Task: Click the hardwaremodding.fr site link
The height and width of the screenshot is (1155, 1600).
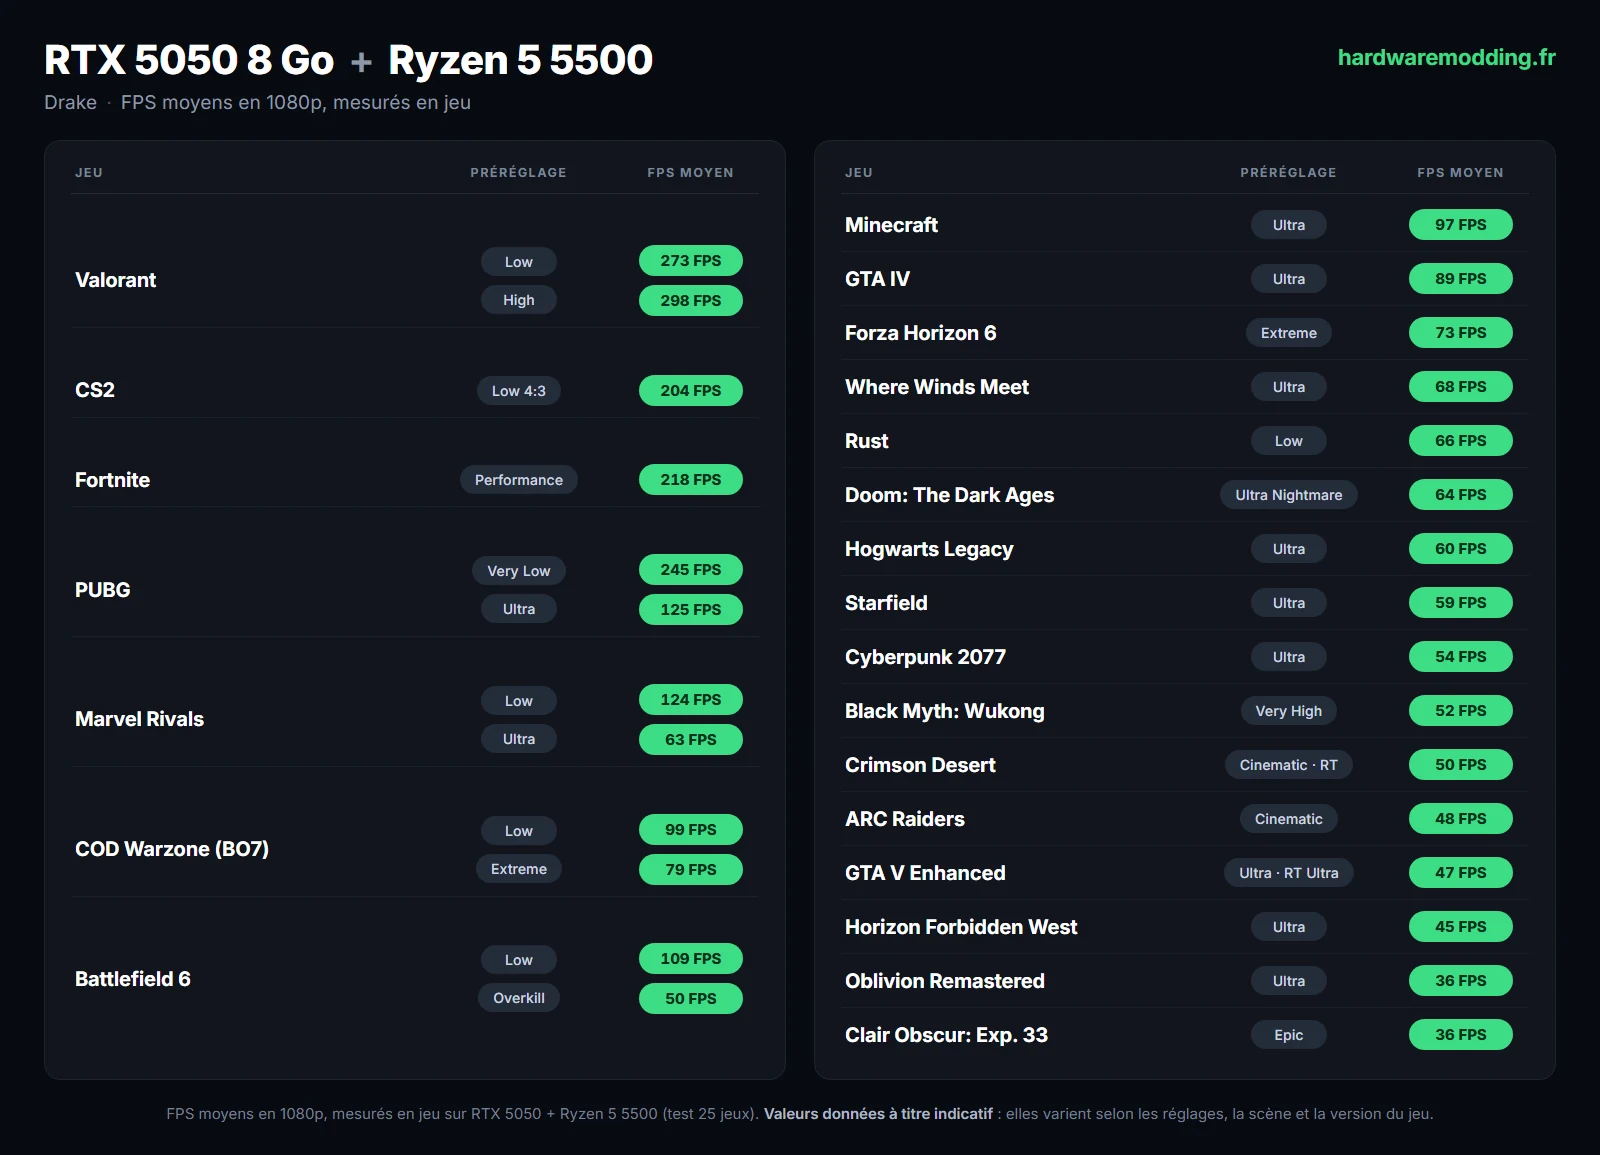Action: 1446,58
